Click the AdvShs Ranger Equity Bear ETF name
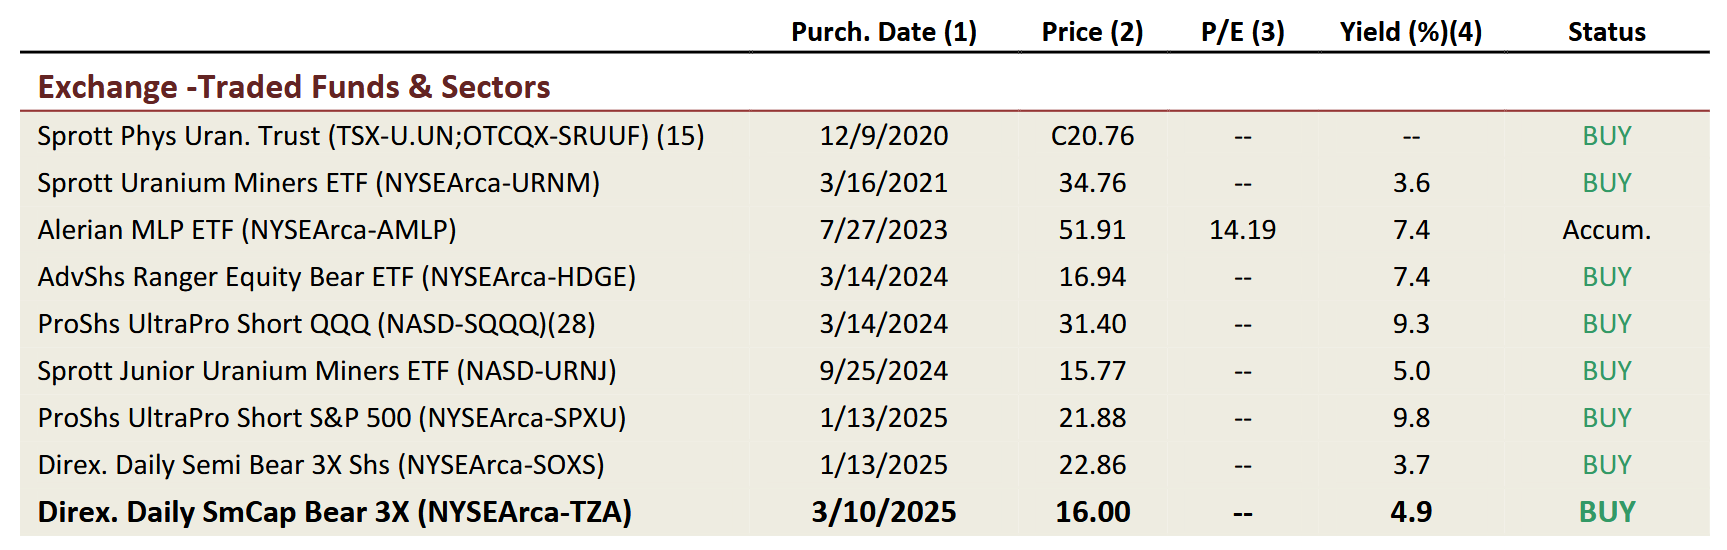 (336, 277)
